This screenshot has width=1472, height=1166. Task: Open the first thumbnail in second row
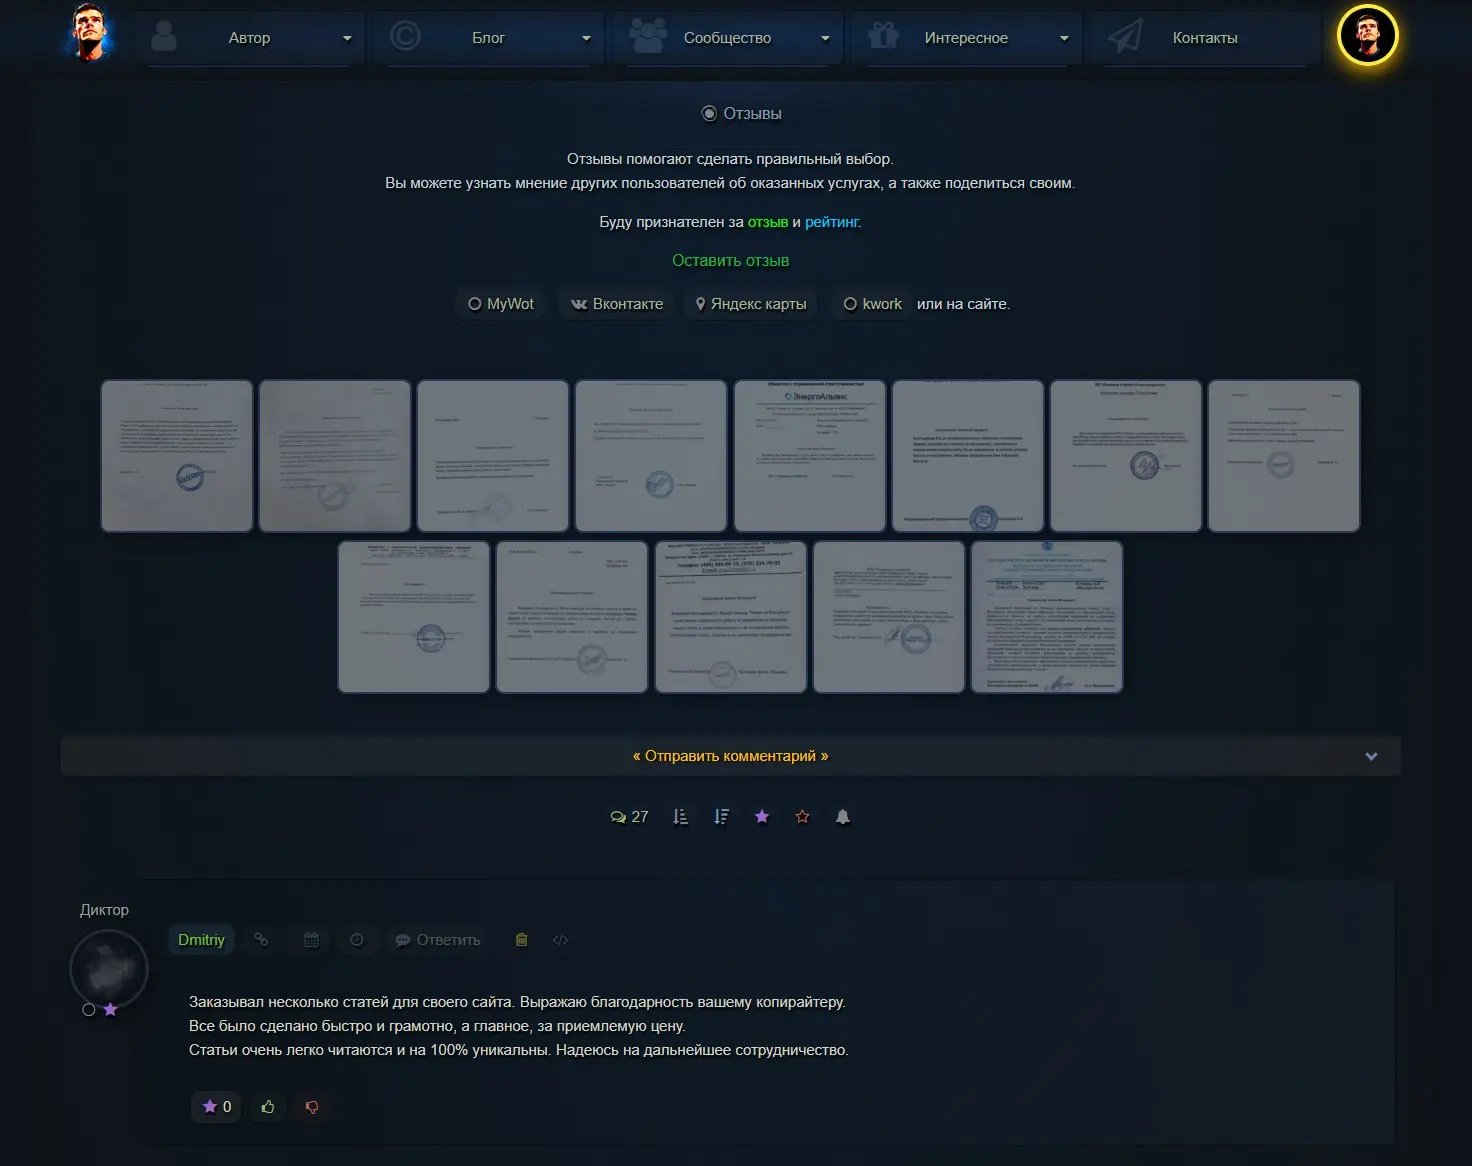tap(414, 617)
